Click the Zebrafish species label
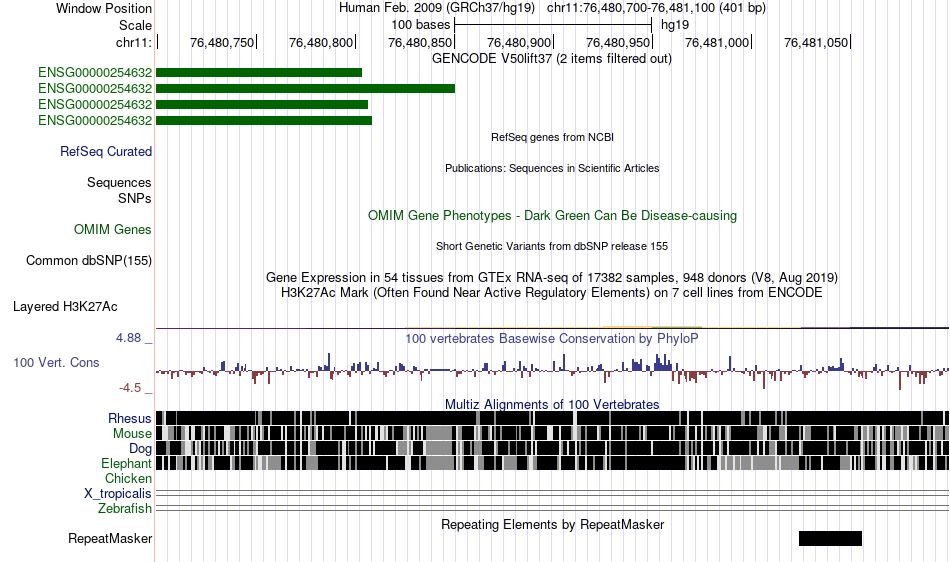The height and width of the screenshot is (562, 950). 125,508
